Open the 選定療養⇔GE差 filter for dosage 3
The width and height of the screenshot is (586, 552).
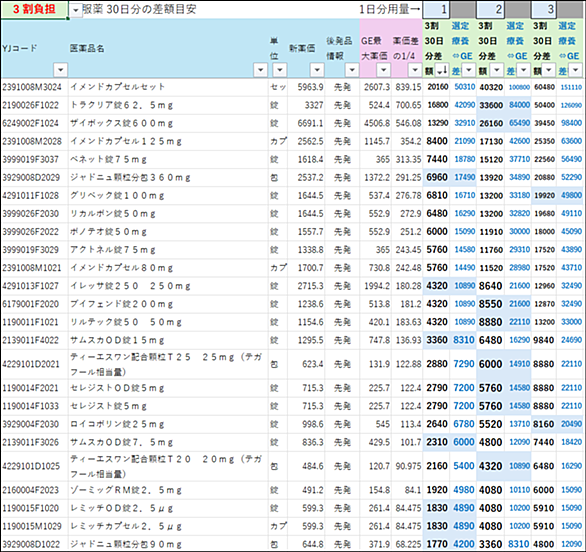click(576, 70)
